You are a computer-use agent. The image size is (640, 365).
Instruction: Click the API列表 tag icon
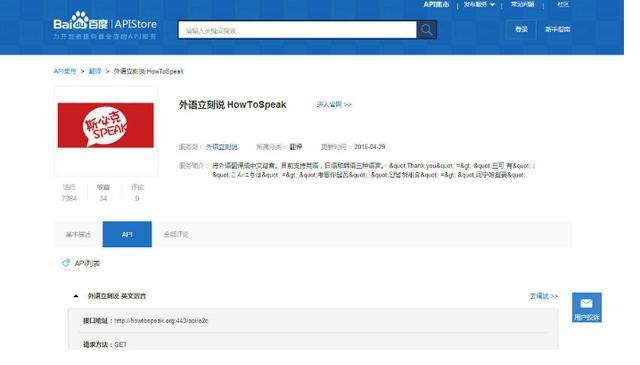66,263
